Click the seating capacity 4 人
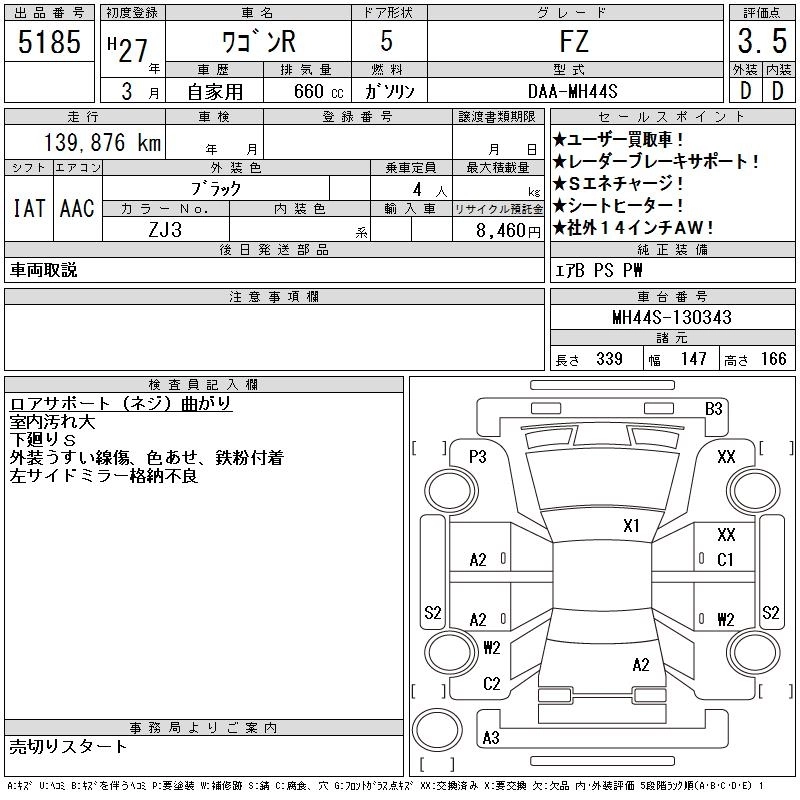The image size is (800, 800). [430, 190]
